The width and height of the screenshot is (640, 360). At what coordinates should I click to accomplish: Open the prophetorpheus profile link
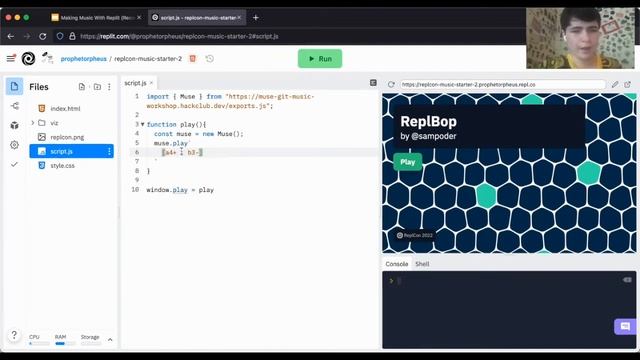[x=83, y=58]
